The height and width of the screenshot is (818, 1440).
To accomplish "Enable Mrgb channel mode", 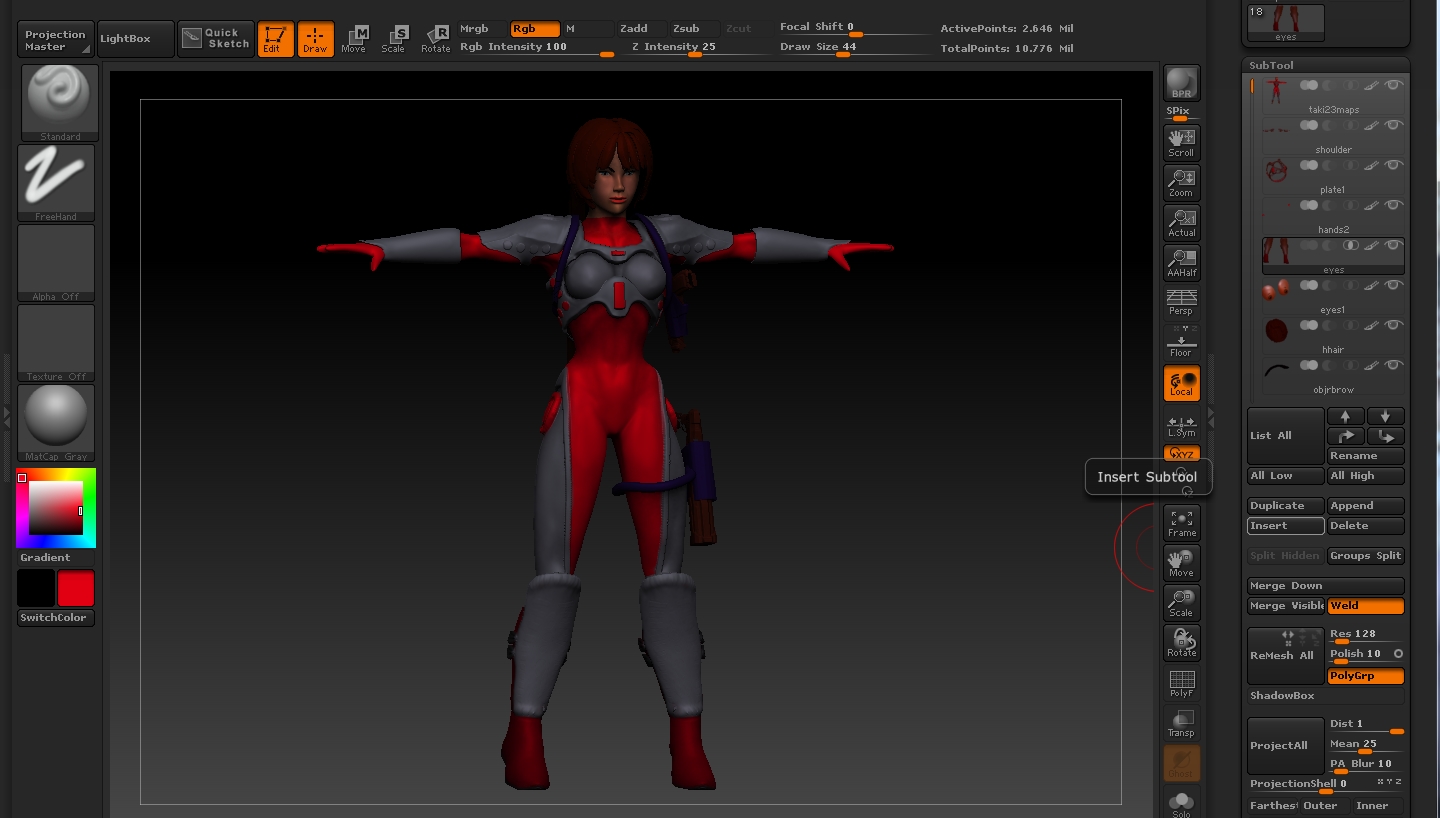I will (482, 29).
